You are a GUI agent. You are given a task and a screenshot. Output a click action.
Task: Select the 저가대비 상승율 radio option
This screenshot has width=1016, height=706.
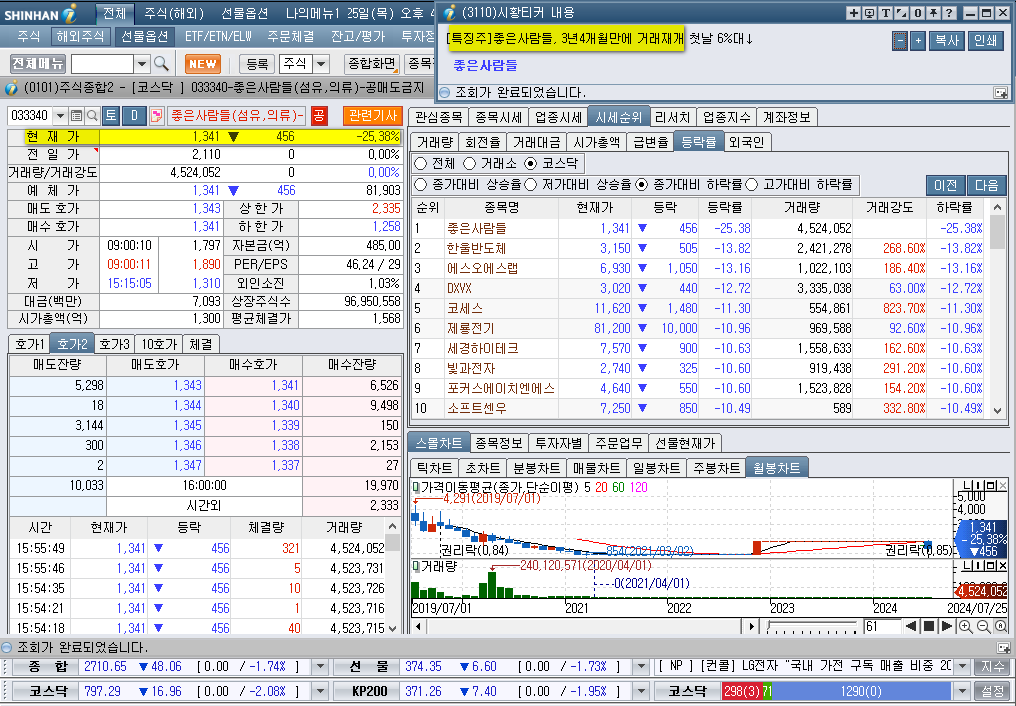(531, 185)
